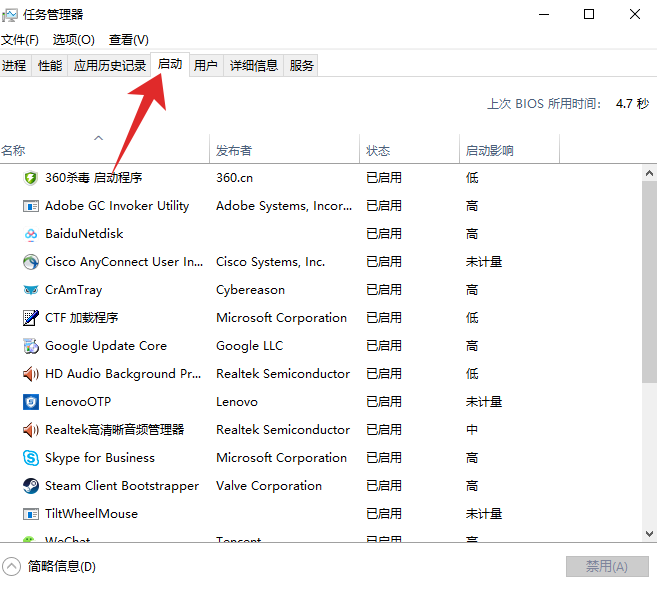Click the LenovoOTP shield icon
657x591 pixels.
[x=31, y=402]
